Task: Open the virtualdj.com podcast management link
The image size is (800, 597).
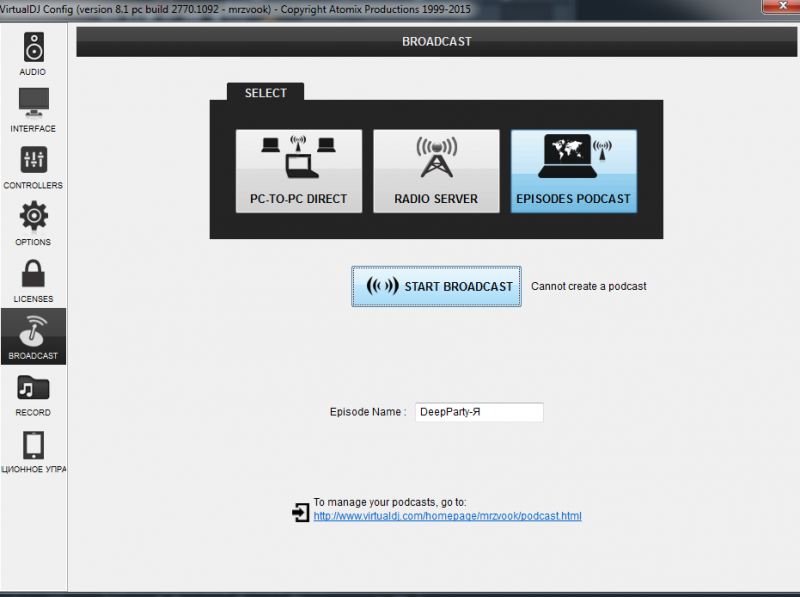Action: 447,516
